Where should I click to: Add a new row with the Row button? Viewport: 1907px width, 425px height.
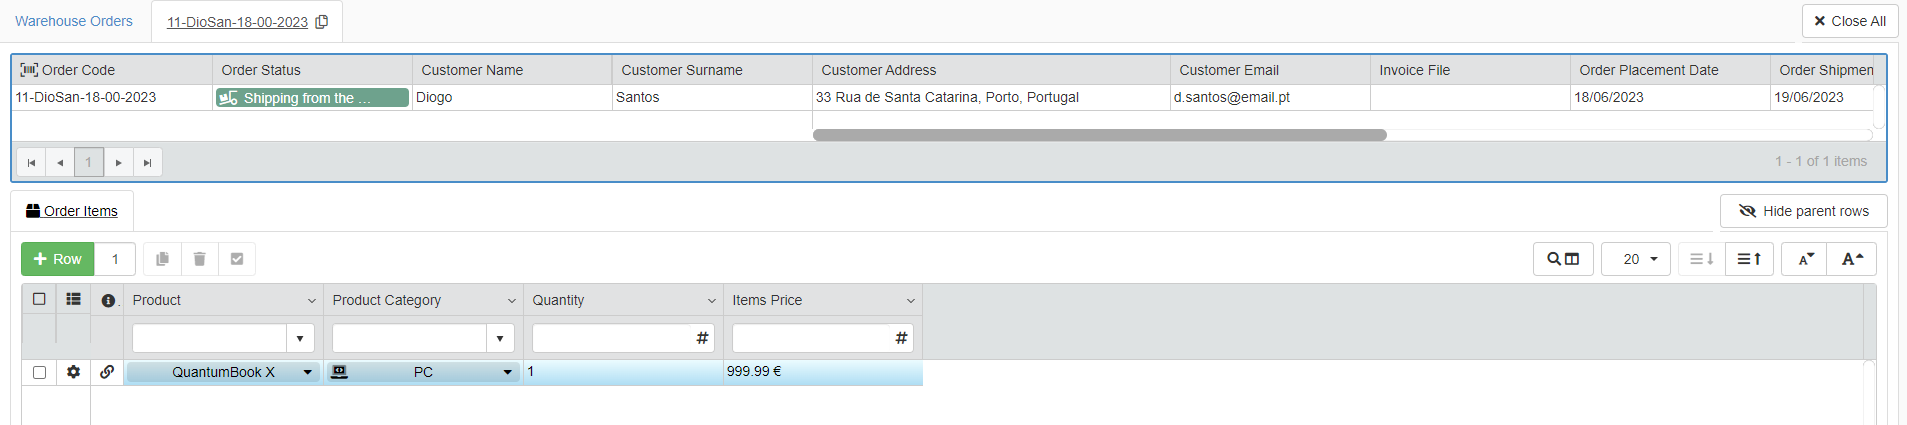click(x=58, y=259)
